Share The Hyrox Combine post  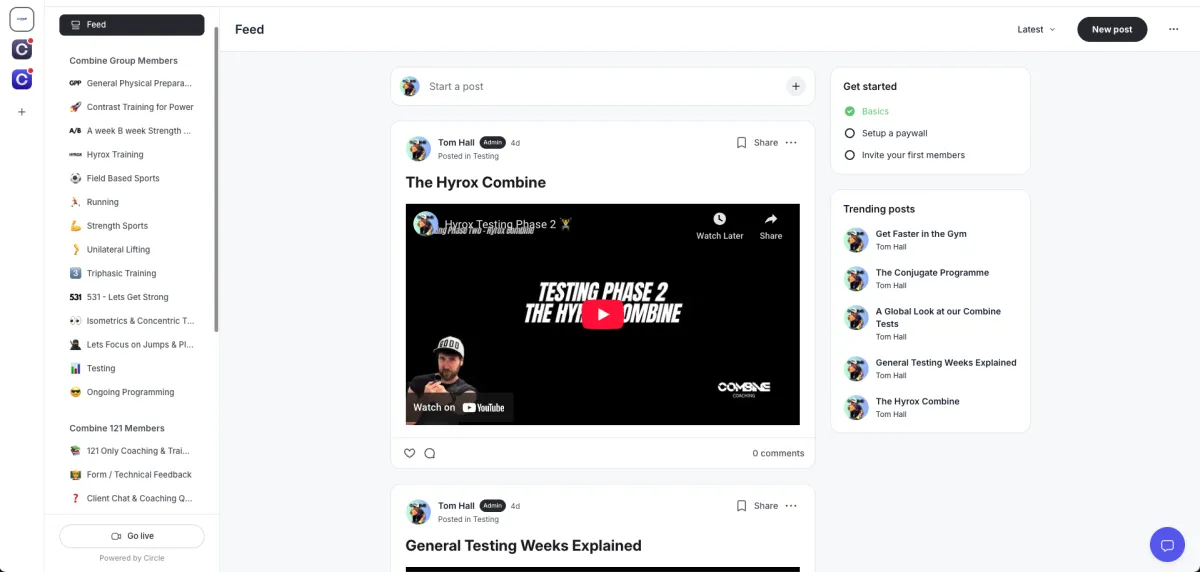coord(766,143)
